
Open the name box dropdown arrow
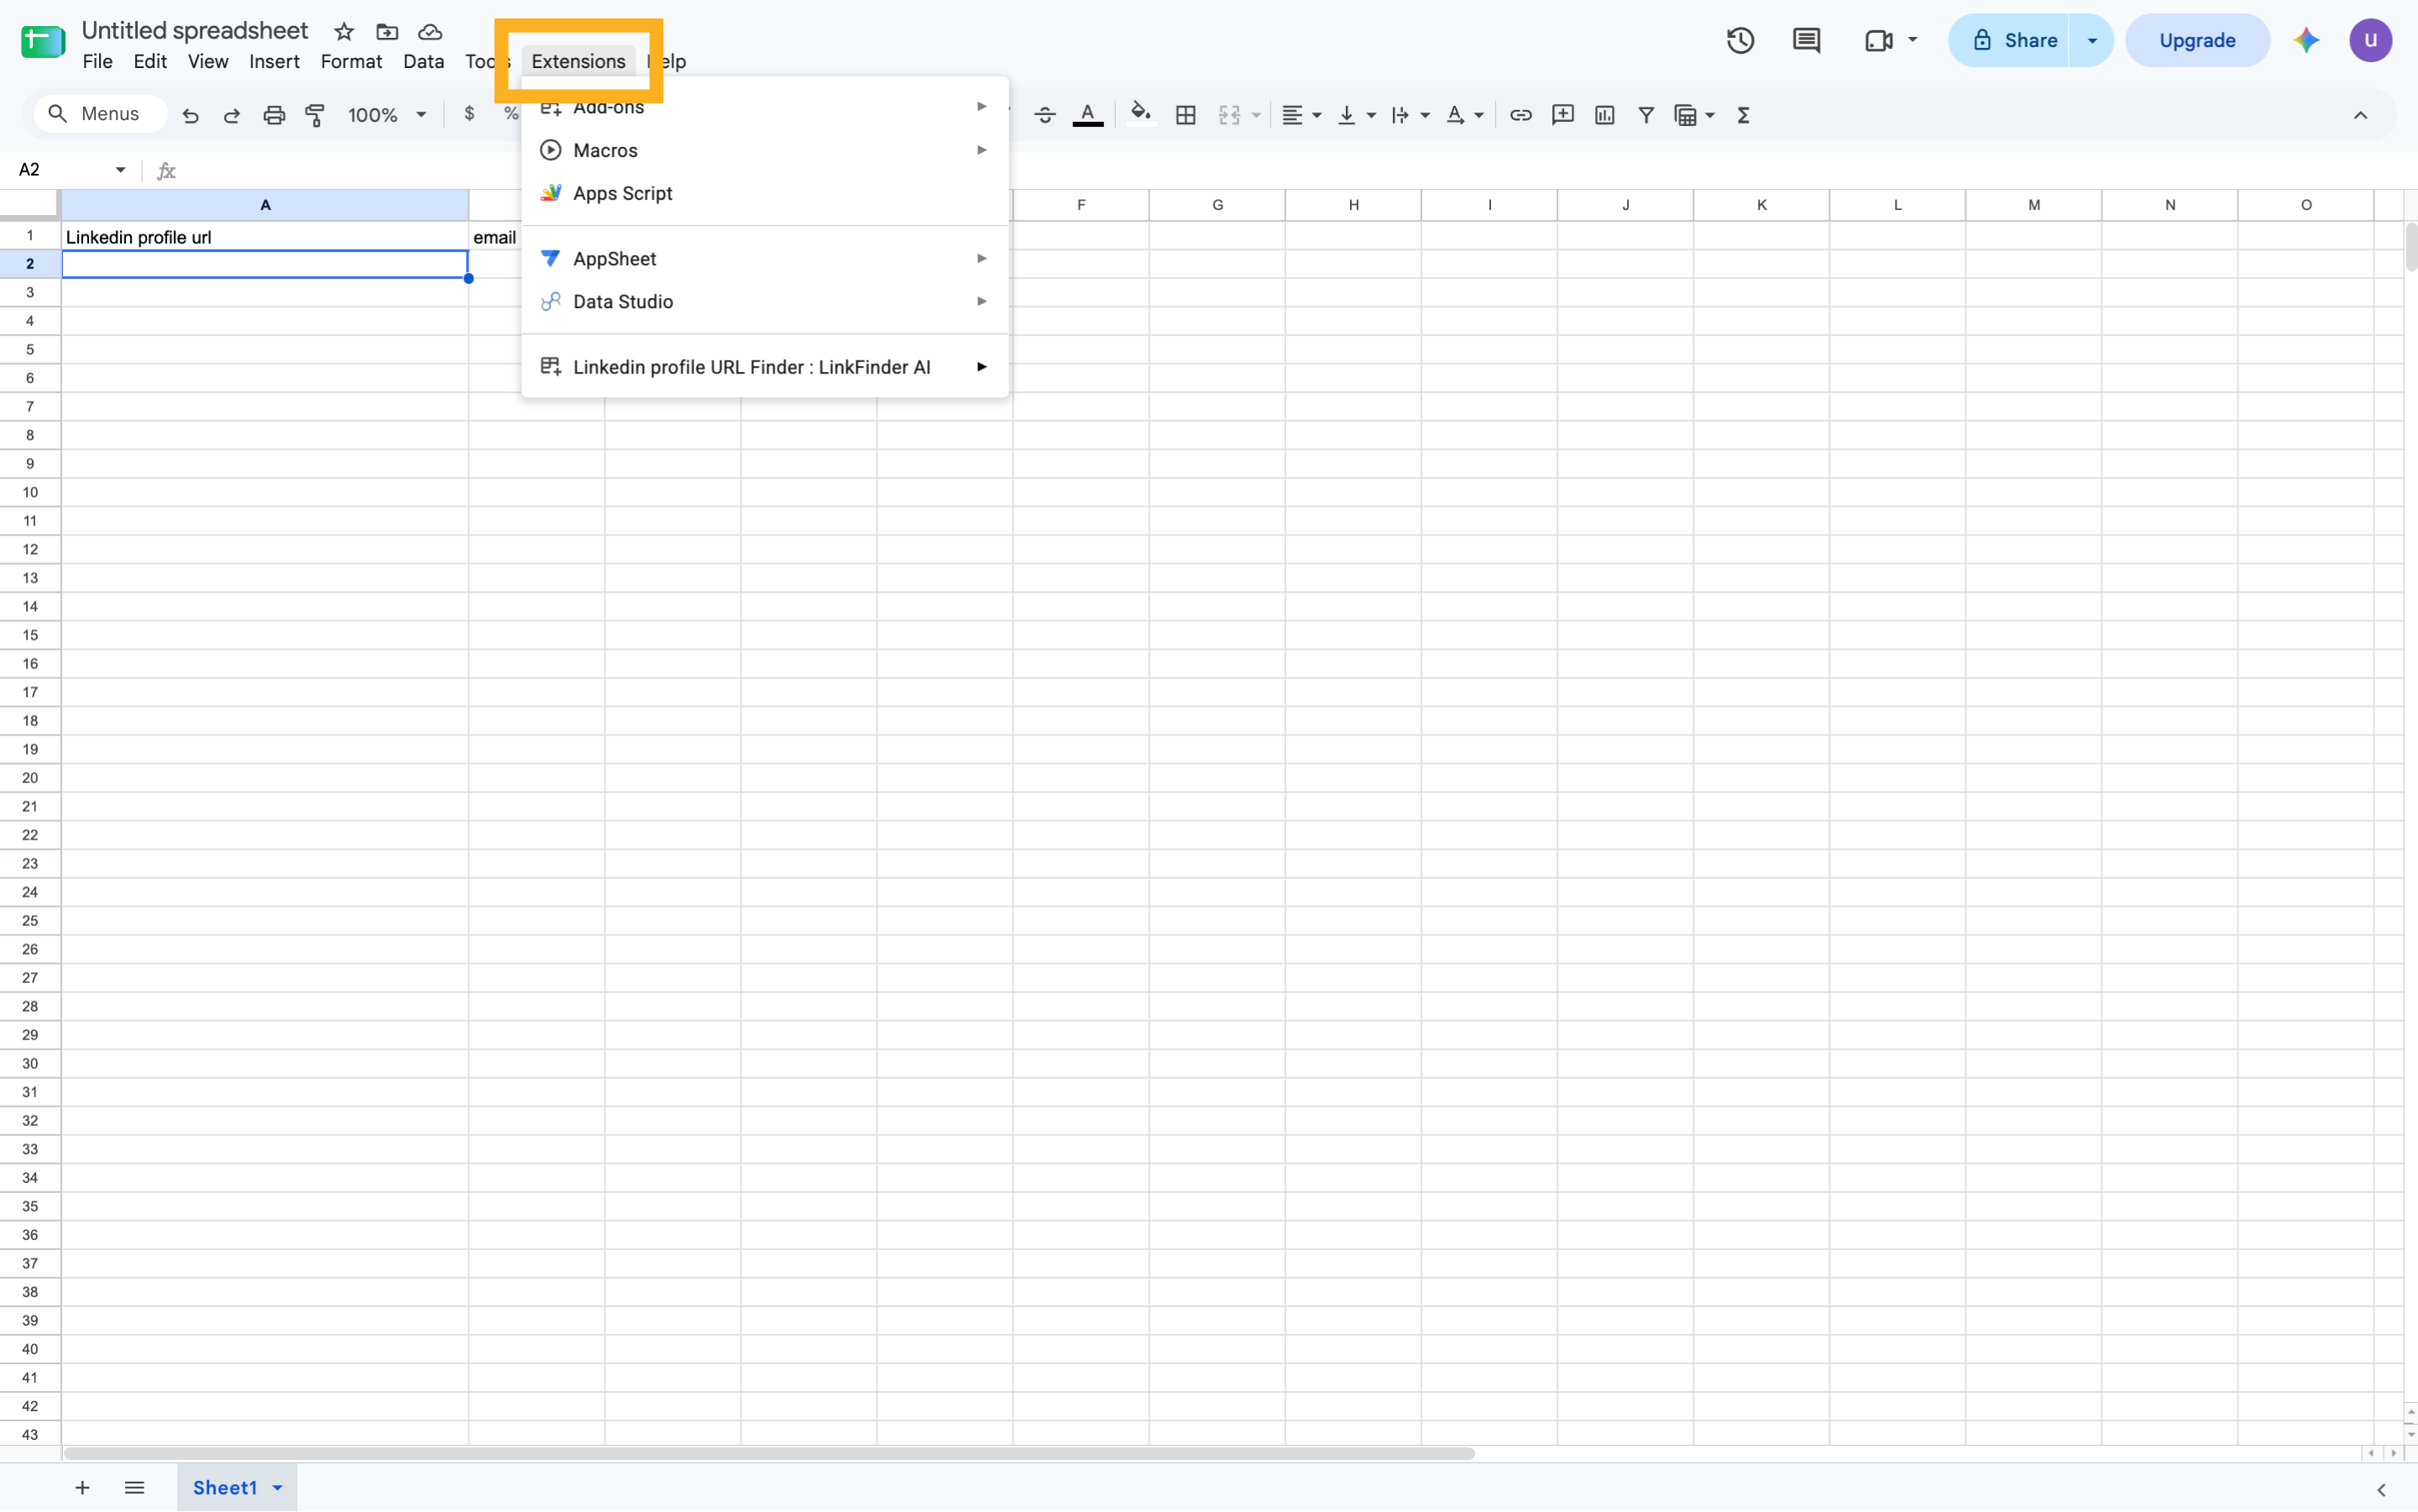pos(120,170)
